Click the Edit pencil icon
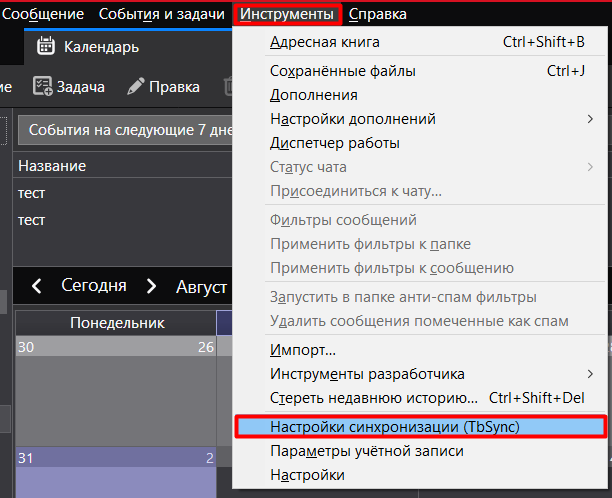Viewport: 612px width, 498px height. 136,87
